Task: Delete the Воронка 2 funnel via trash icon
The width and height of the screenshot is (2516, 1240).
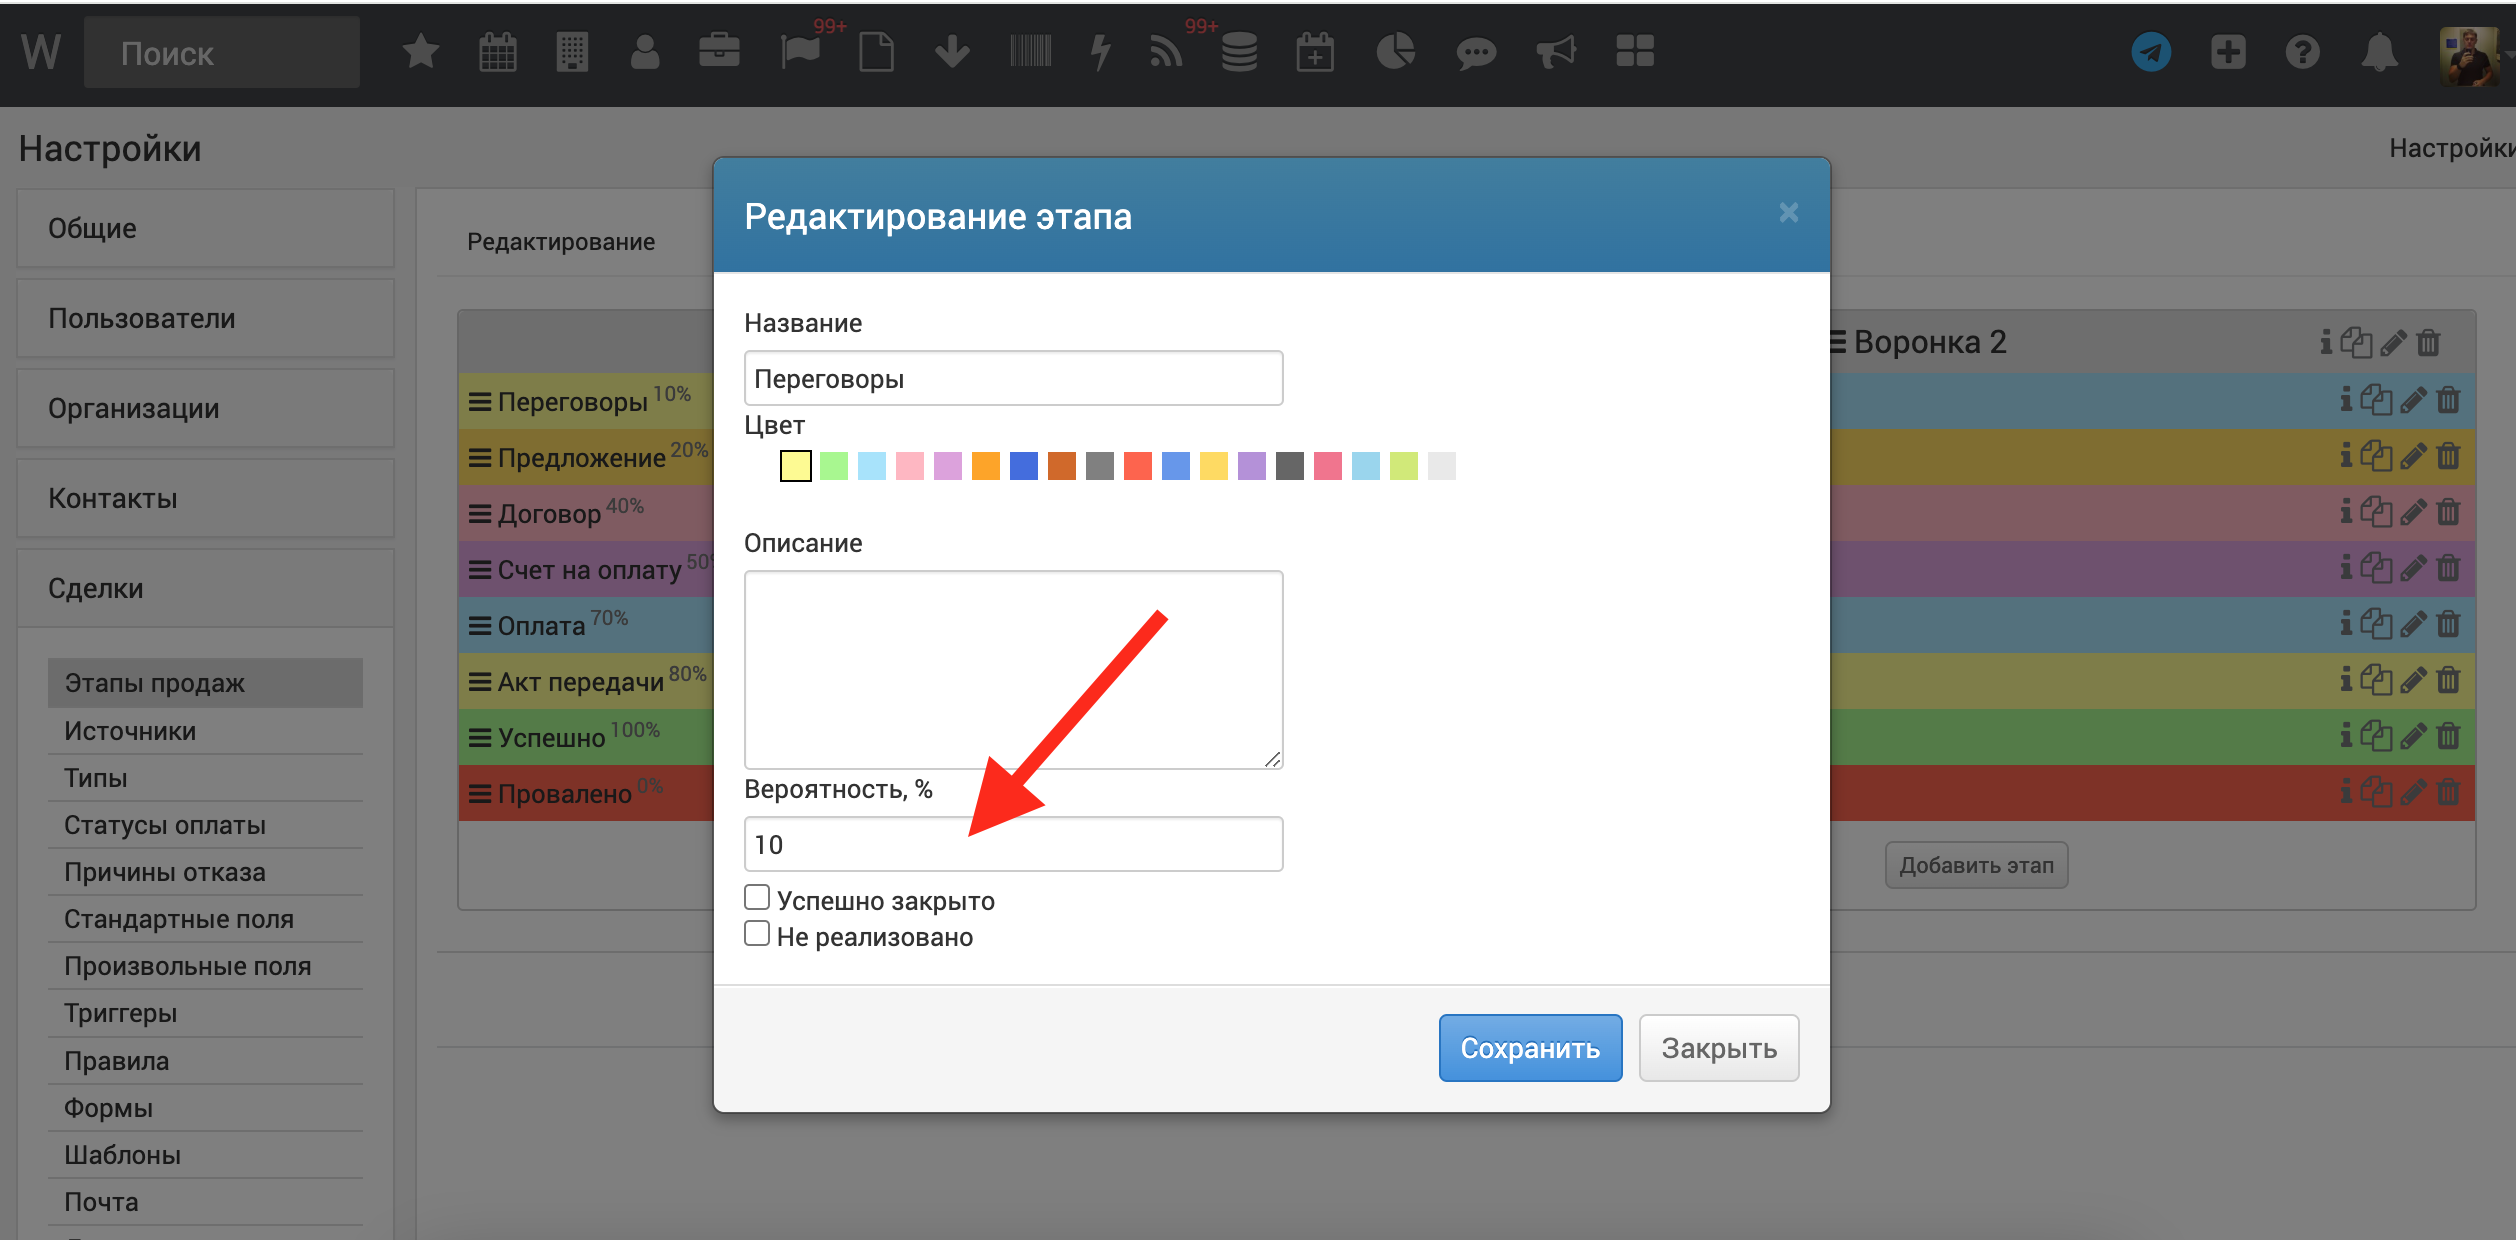Action: pos(2429,343)
